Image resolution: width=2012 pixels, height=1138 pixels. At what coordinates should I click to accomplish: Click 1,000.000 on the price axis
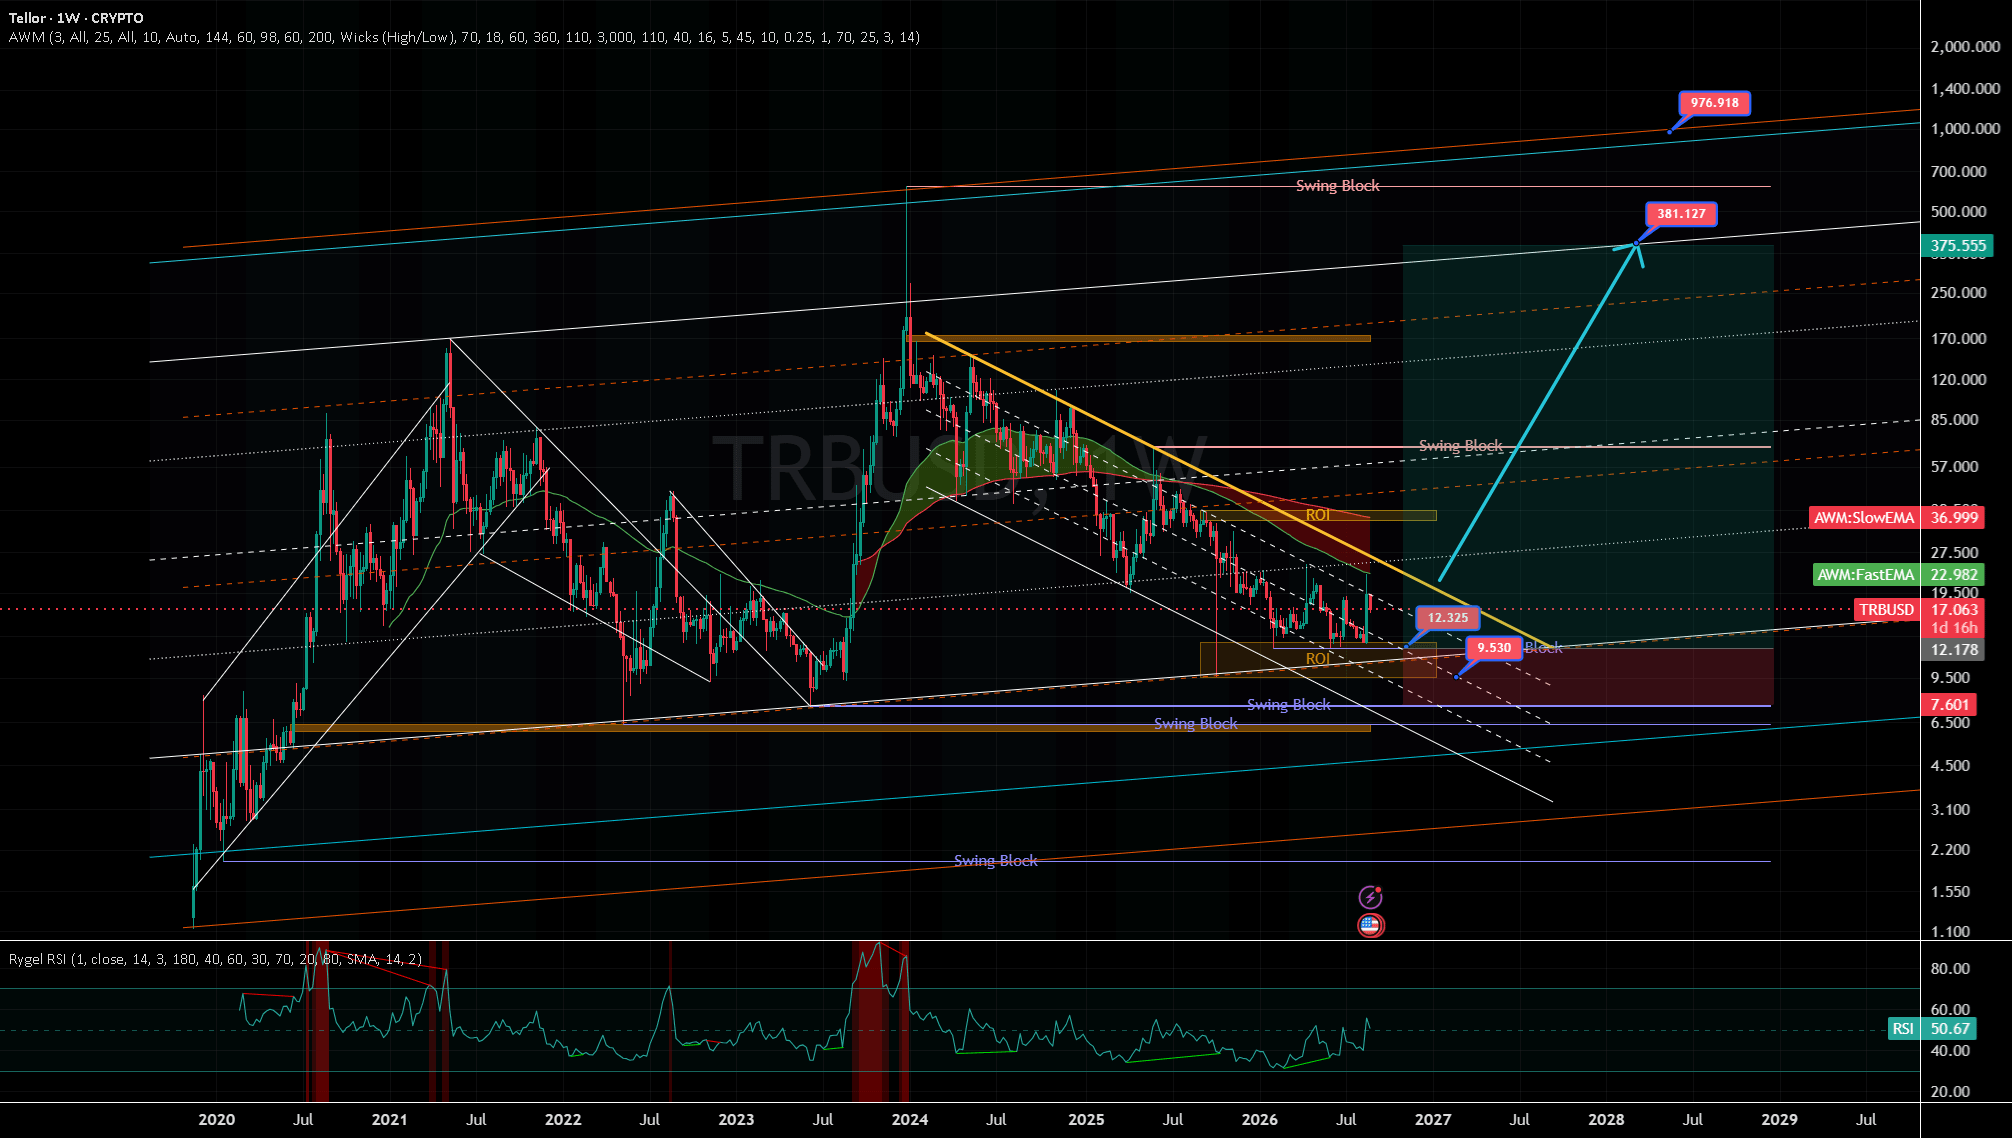pos(1966,129)
